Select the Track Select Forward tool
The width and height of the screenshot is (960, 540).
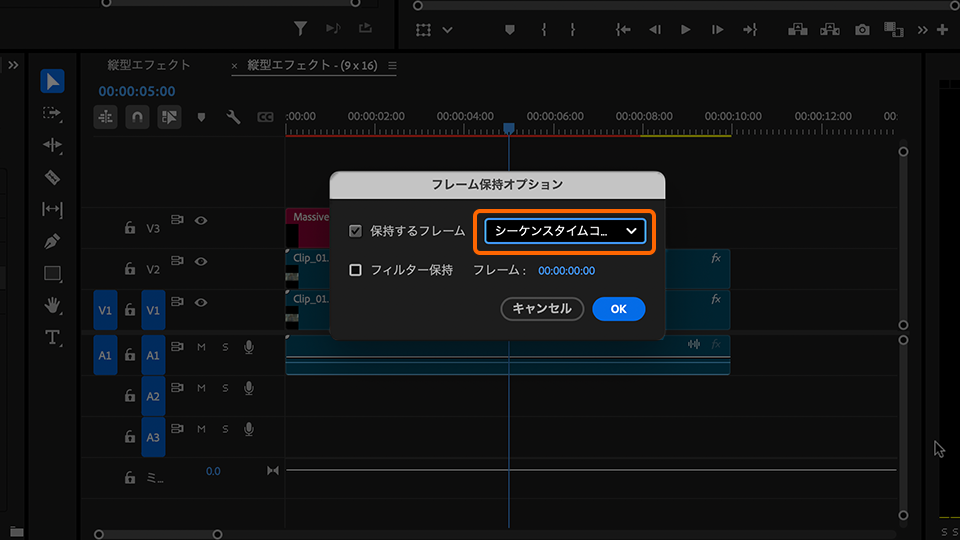pyautogui.click(x=52, y=113)
